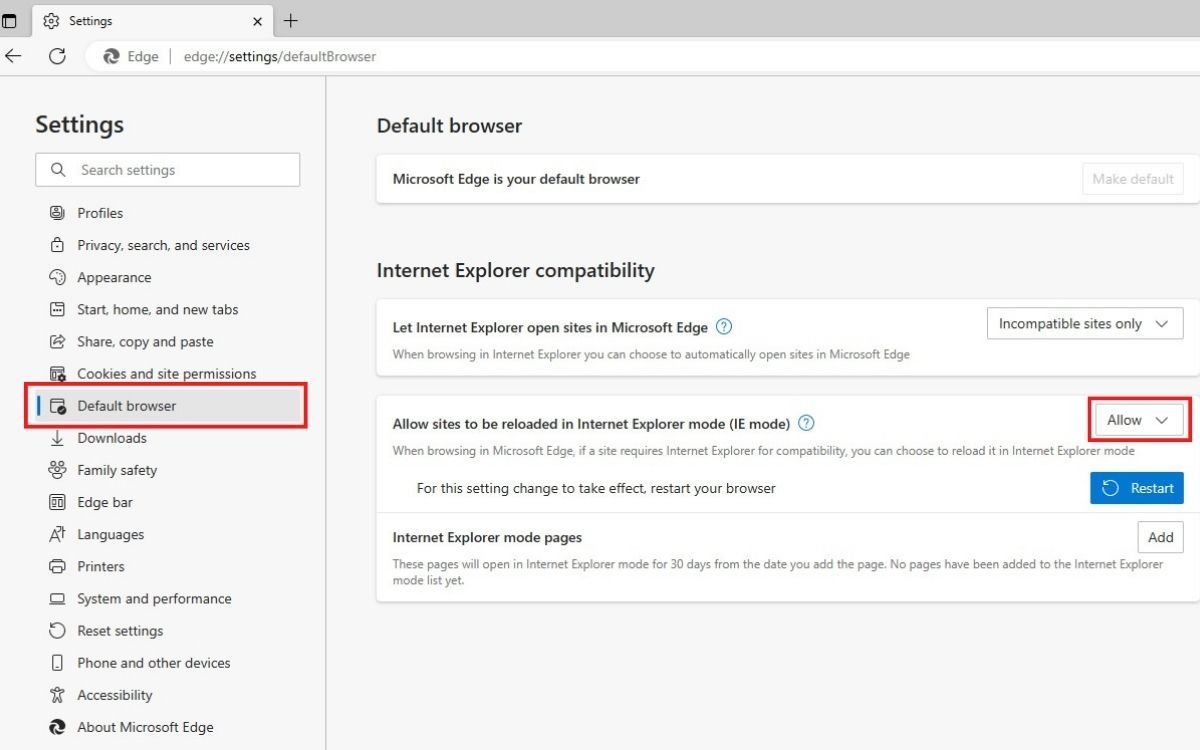Open the Accessibility settings section

point(115,694)
